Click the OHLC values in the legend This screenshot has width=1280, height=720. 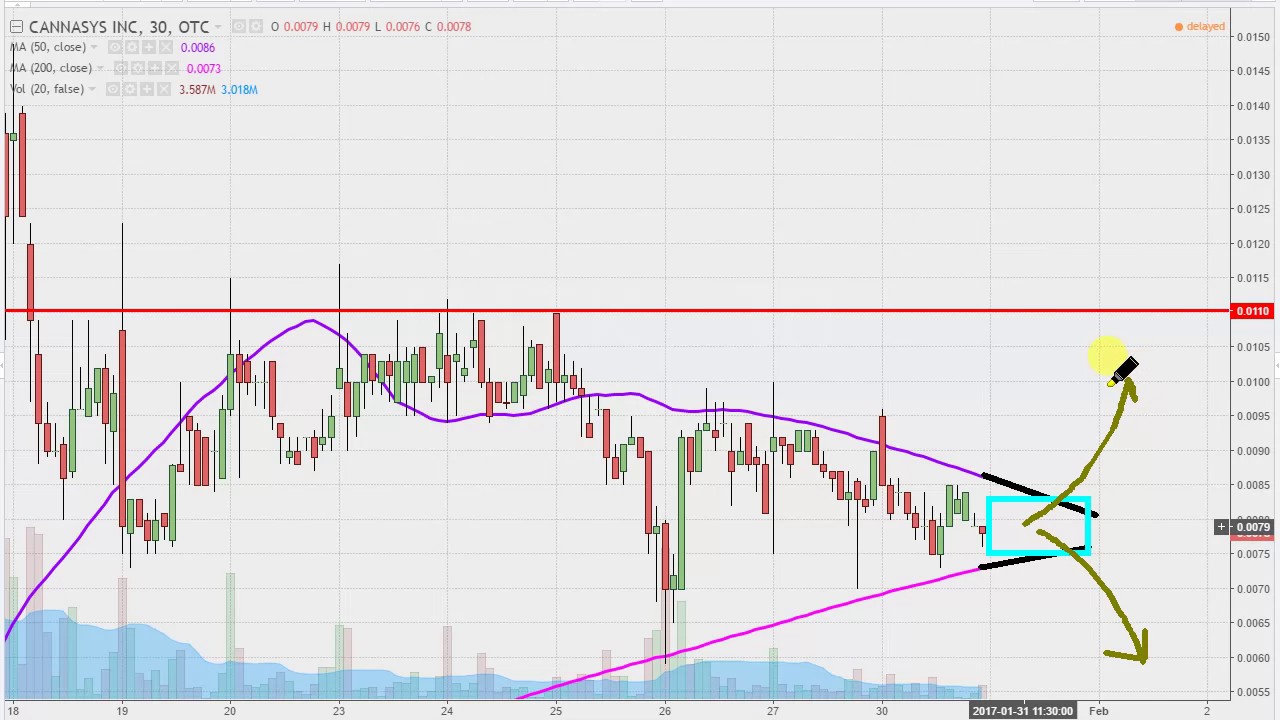[x=371, y=27]
